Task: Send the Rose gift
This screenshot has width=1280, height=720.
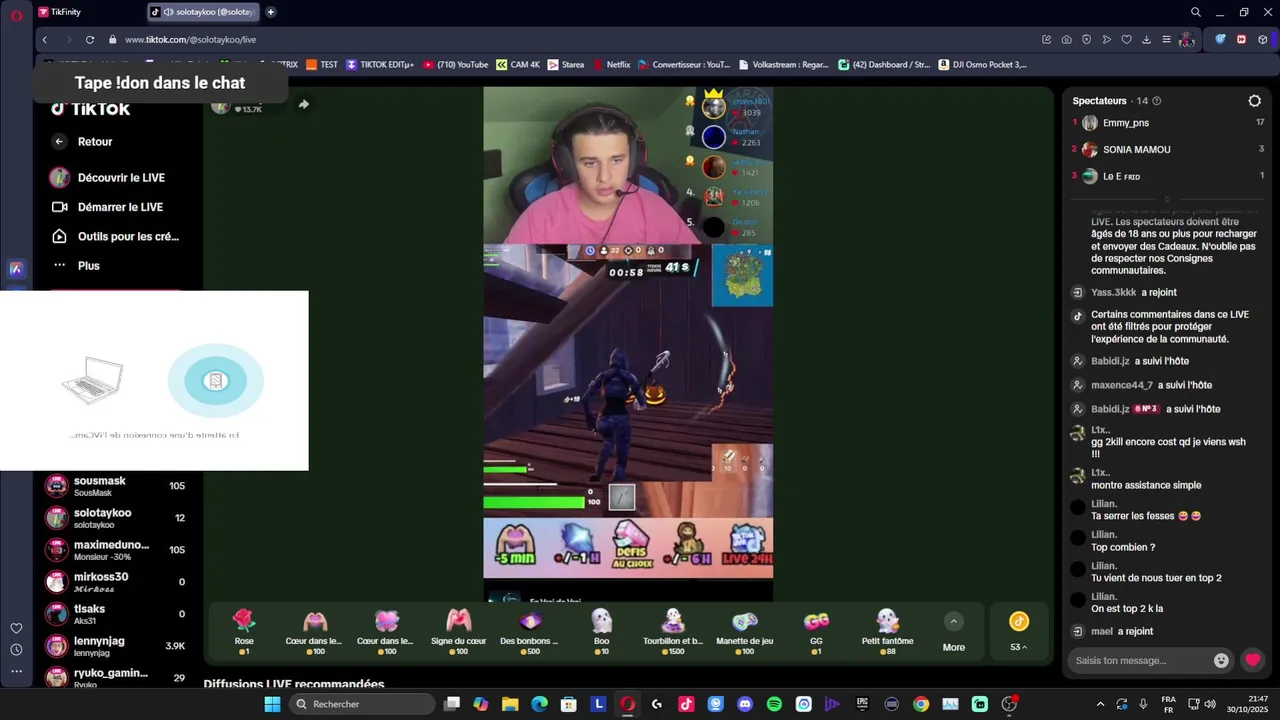Action: click(x=244, y=631)
